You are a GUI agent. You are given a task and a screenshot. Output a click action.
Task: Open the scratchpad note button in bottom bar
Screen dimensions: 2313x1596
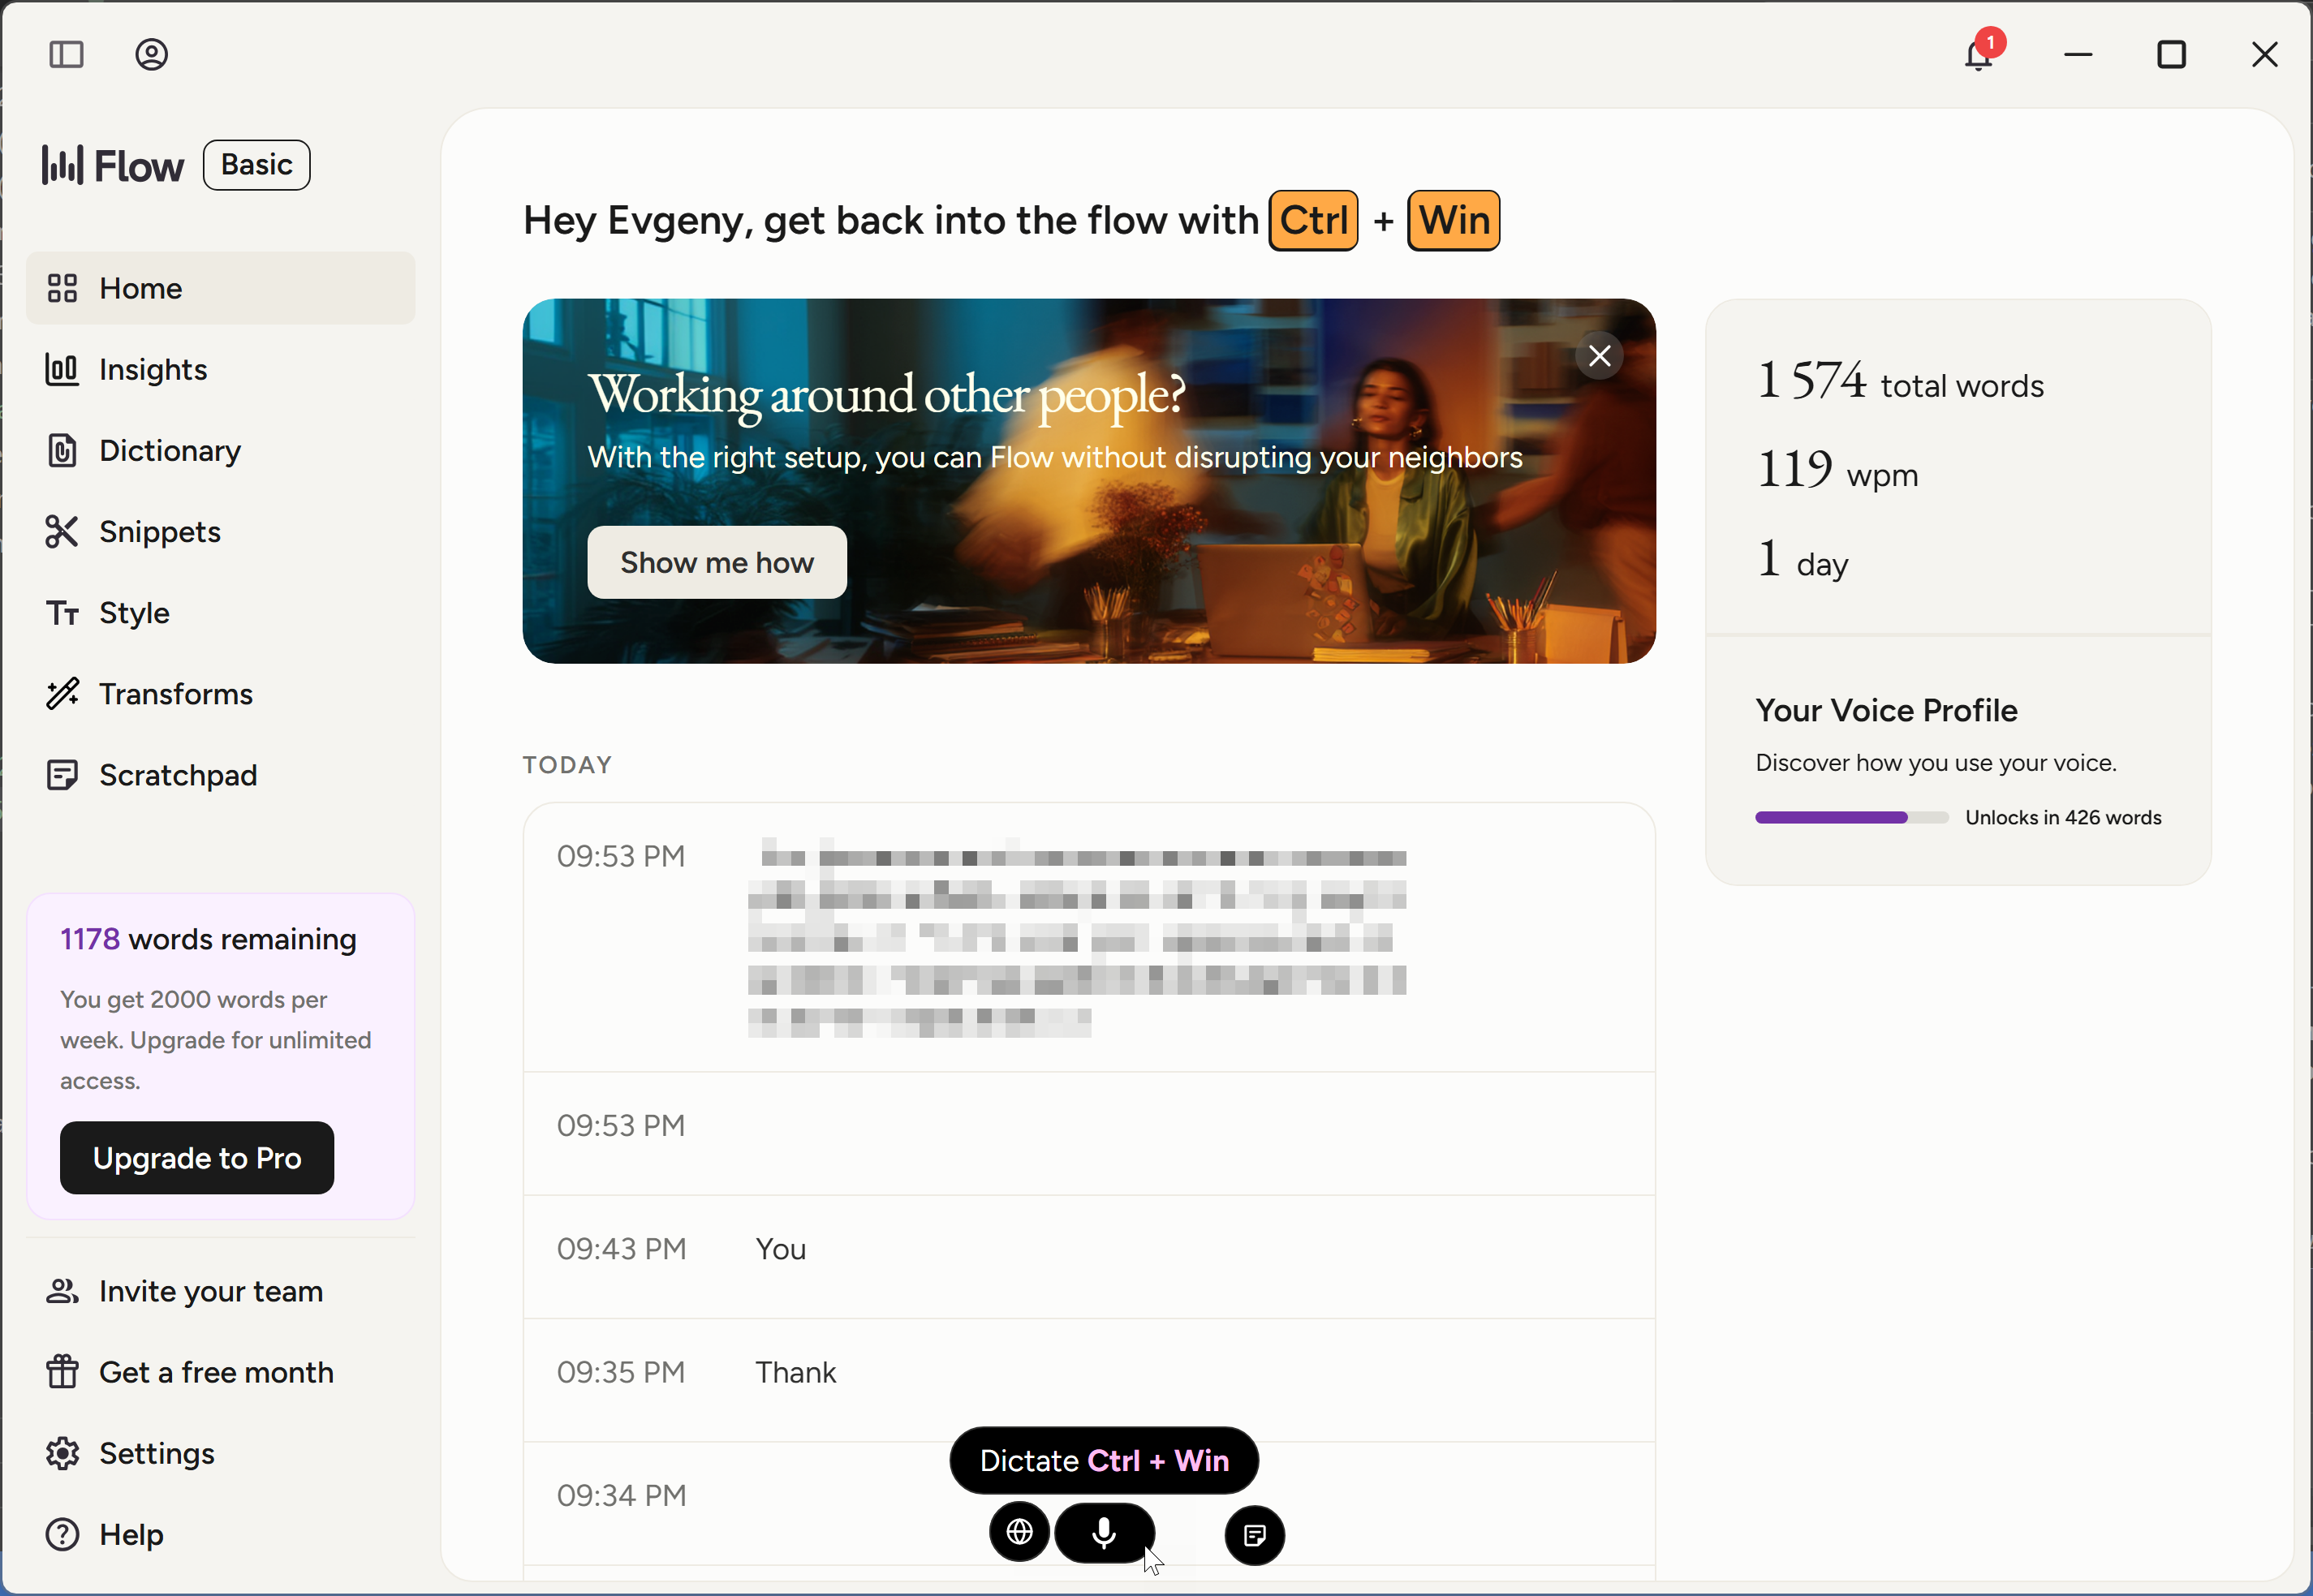click(x=1254, y=1535)
